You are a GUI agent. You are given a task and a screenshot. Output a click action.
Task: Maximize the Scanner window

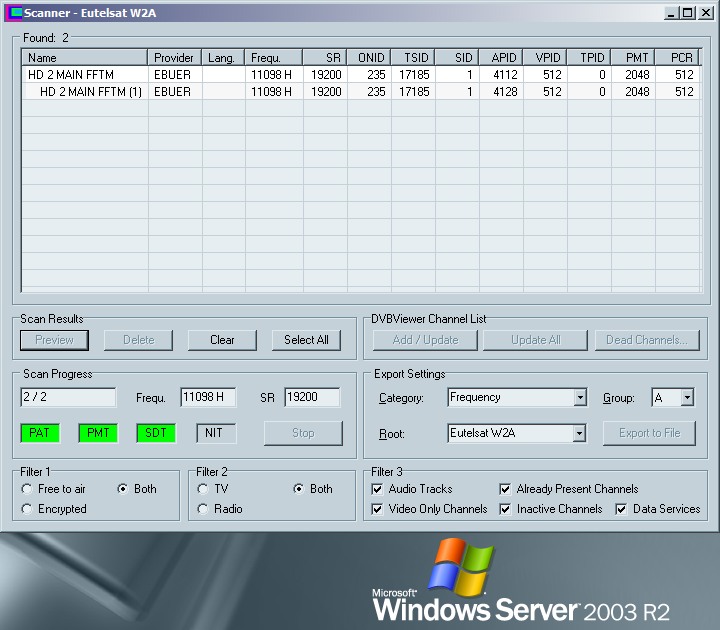[x=687, y=13]
